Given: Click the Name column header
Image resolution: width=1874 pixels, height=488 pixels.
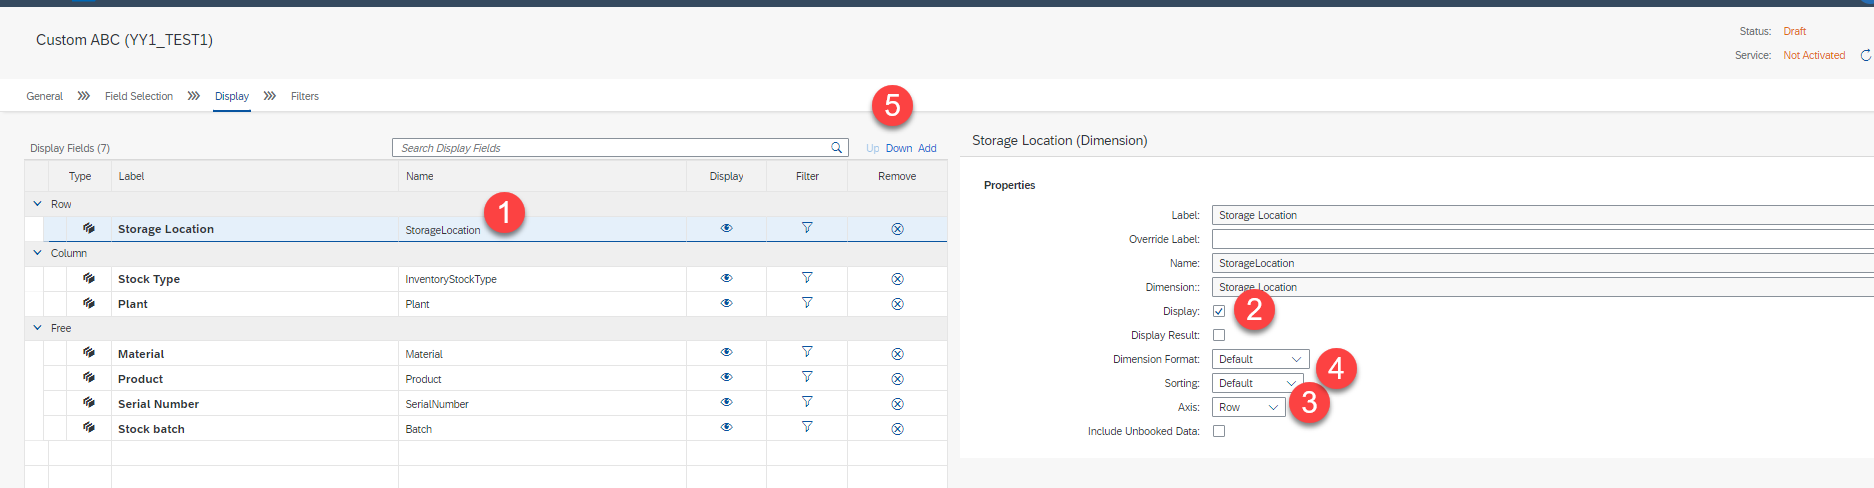Looking at the screenshot, I should point(420,176).
